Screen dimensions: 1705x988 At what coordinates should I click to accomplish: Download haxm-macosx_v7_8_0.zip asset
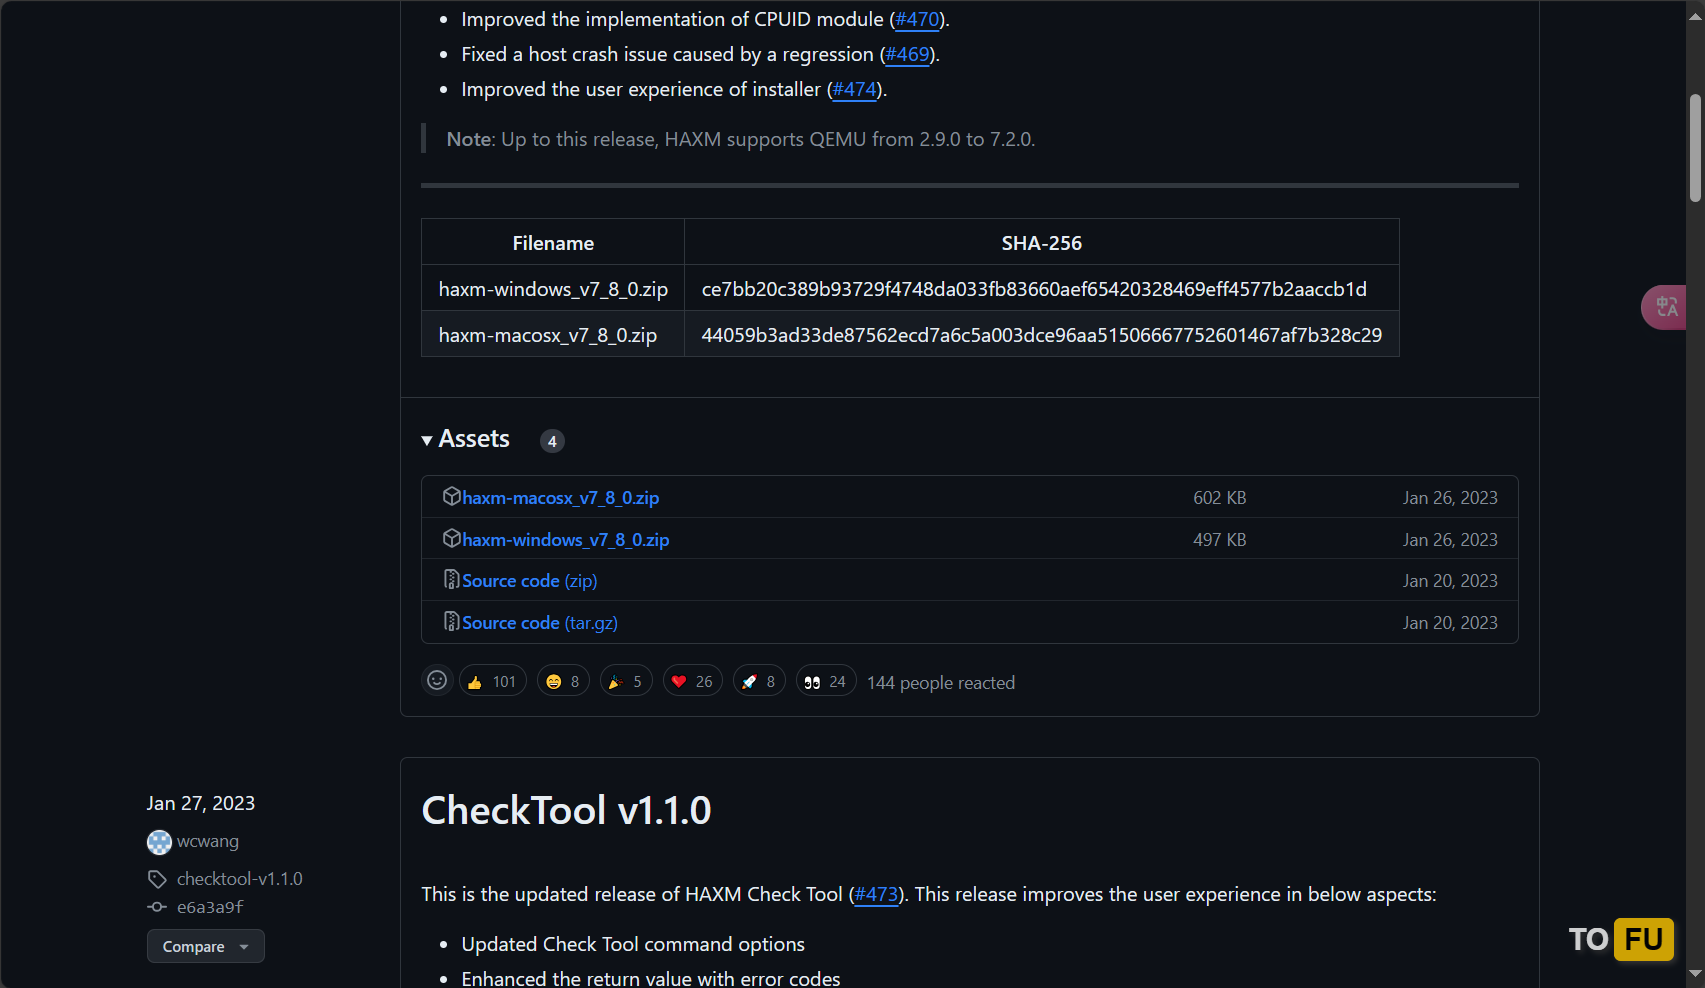tap(560, 498)
